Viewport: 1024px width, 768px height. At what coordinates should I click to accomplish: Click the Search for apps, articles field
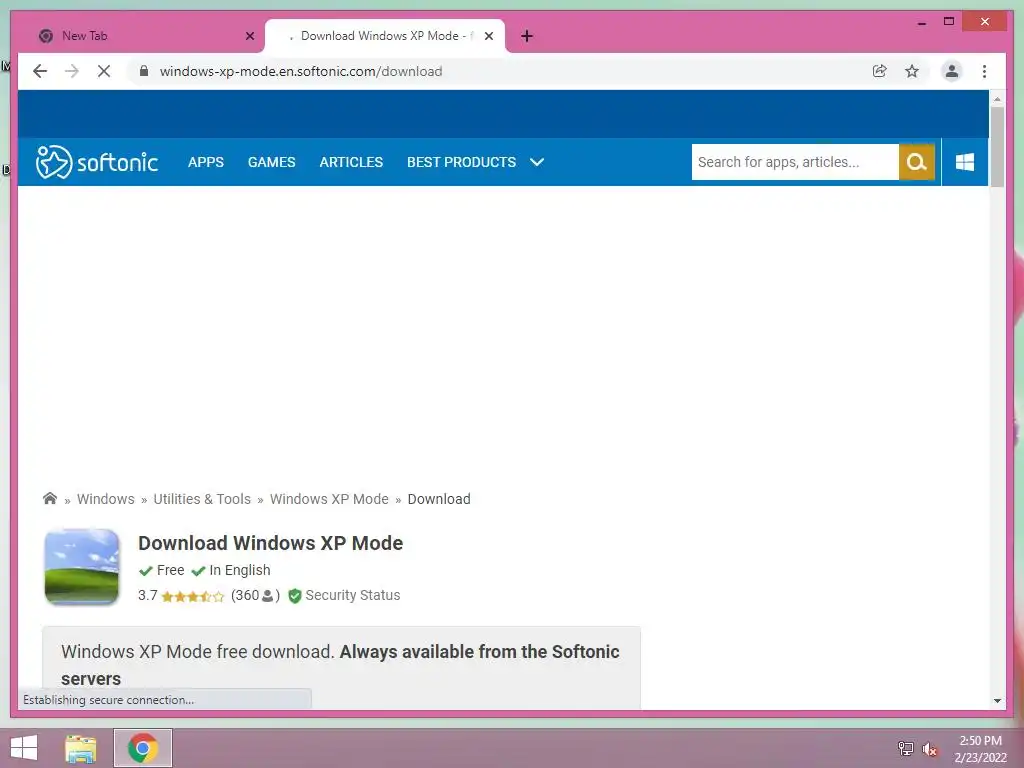click(795, 162)
